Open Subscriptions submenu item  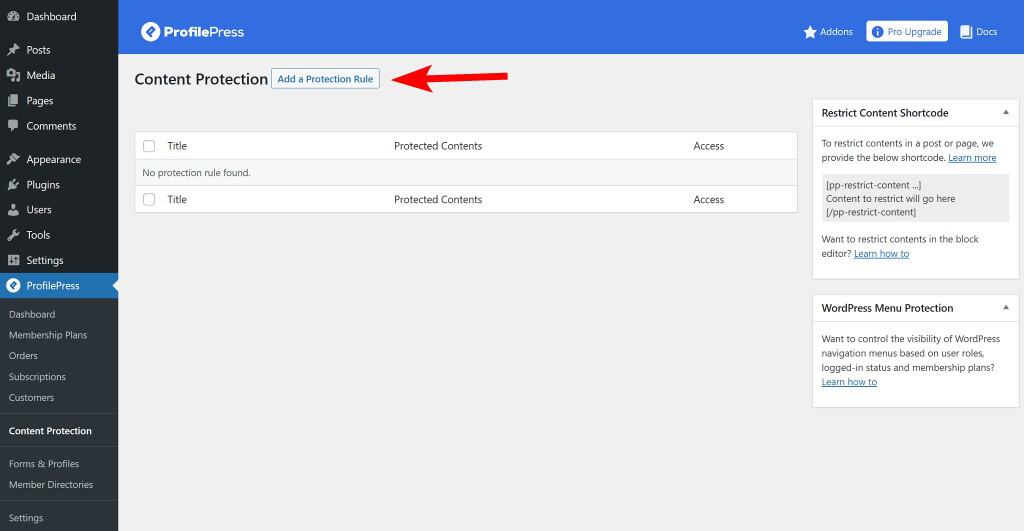(x=37, y=377)
